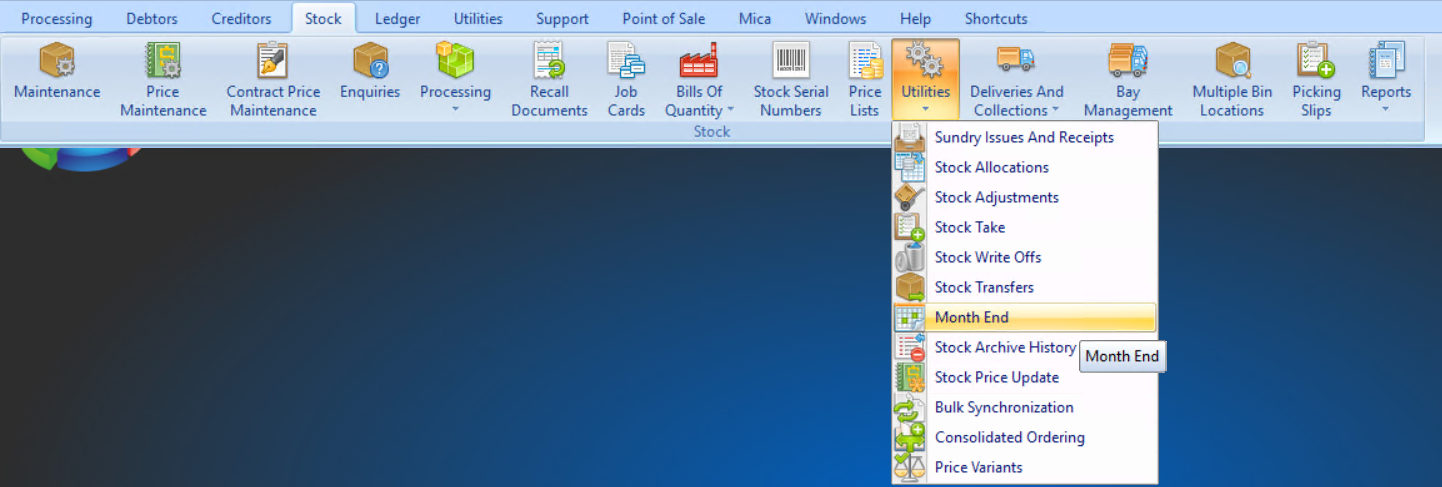Open the Point of Sale tab
Viewport: 1442px width, 487px height.
[663, 18]
